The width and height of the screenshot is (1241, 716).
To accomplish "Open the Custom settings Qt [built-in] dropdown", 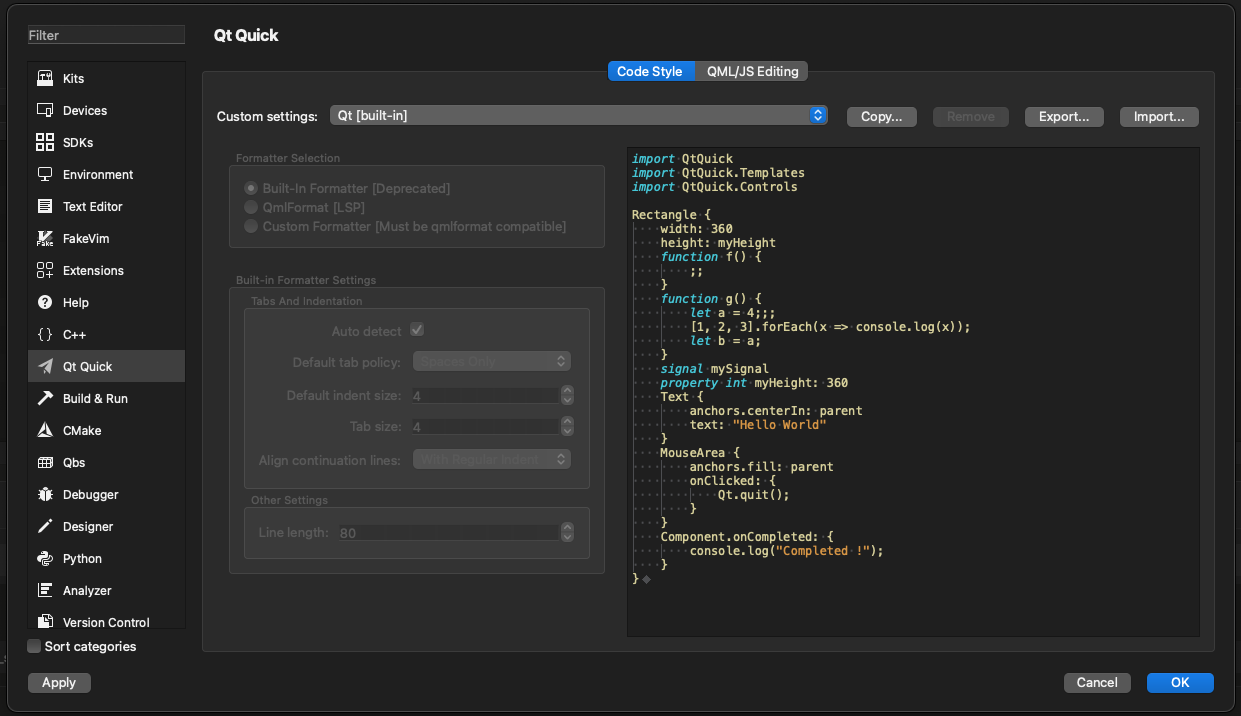I will click(579, 115).
